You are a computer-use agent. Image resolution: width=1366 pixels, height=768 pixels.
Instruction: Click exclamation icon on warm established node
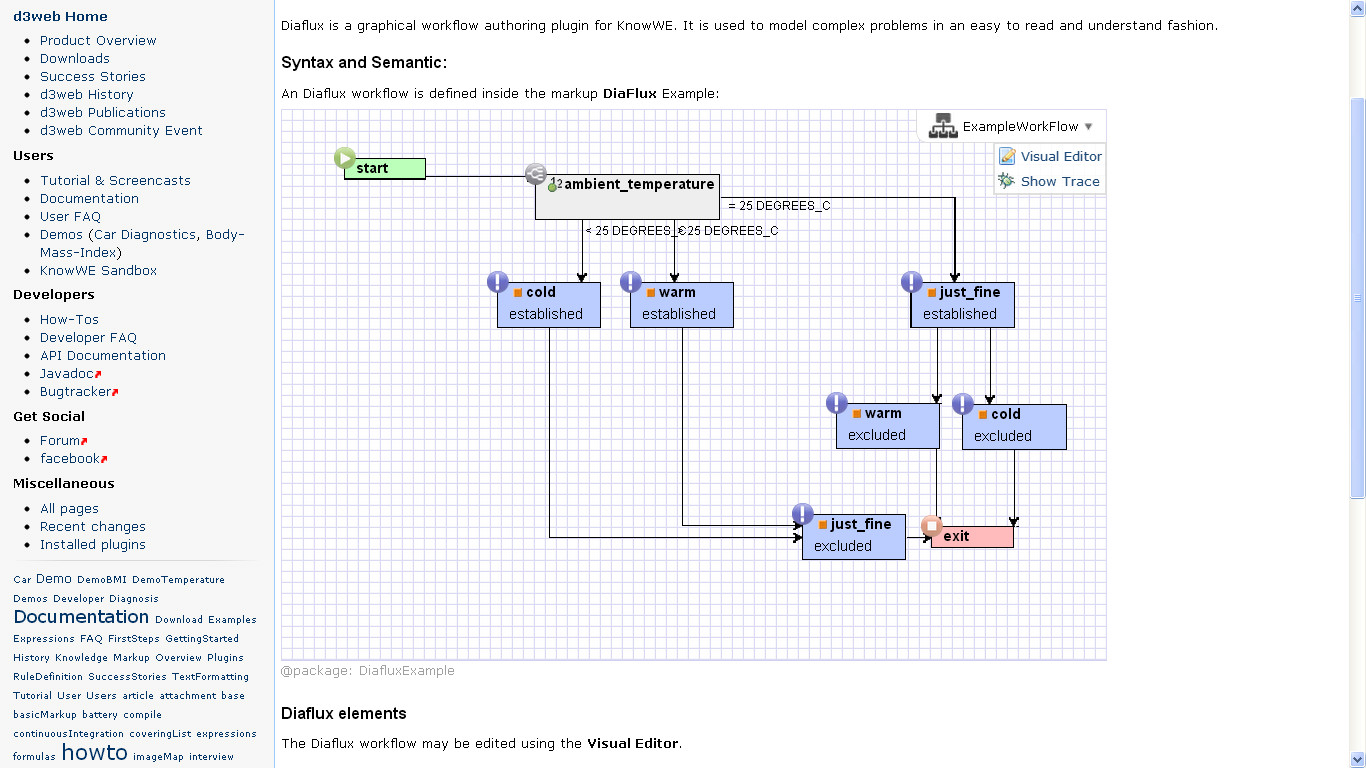631,282
